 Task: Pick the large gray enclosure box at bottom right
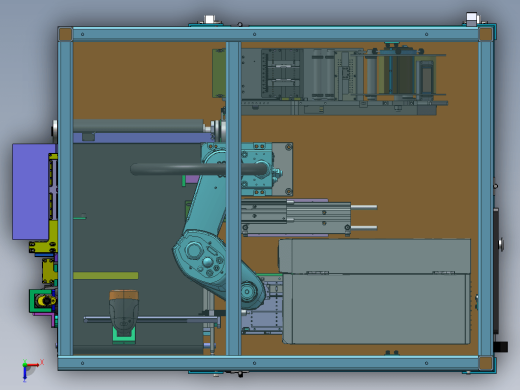pyautogui.click(x=375, y=291)
